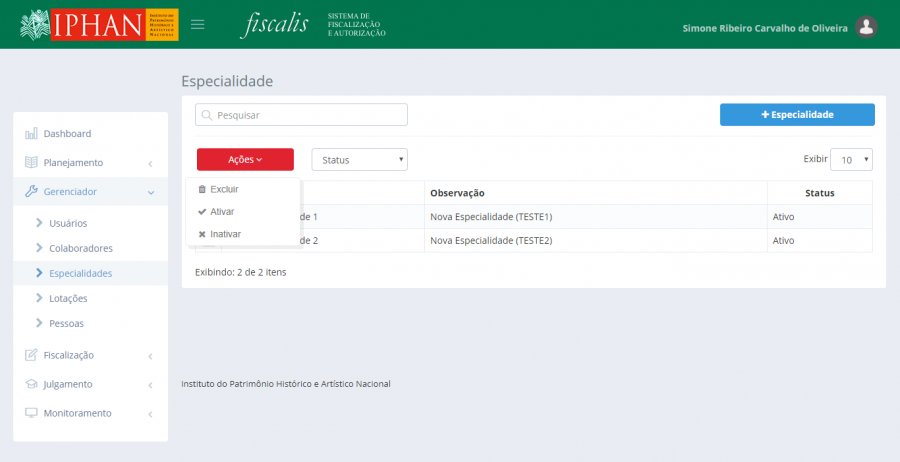Click the Fiscalização edit icon
Viewport: 900px width, 462px height.
pos(31,355)
